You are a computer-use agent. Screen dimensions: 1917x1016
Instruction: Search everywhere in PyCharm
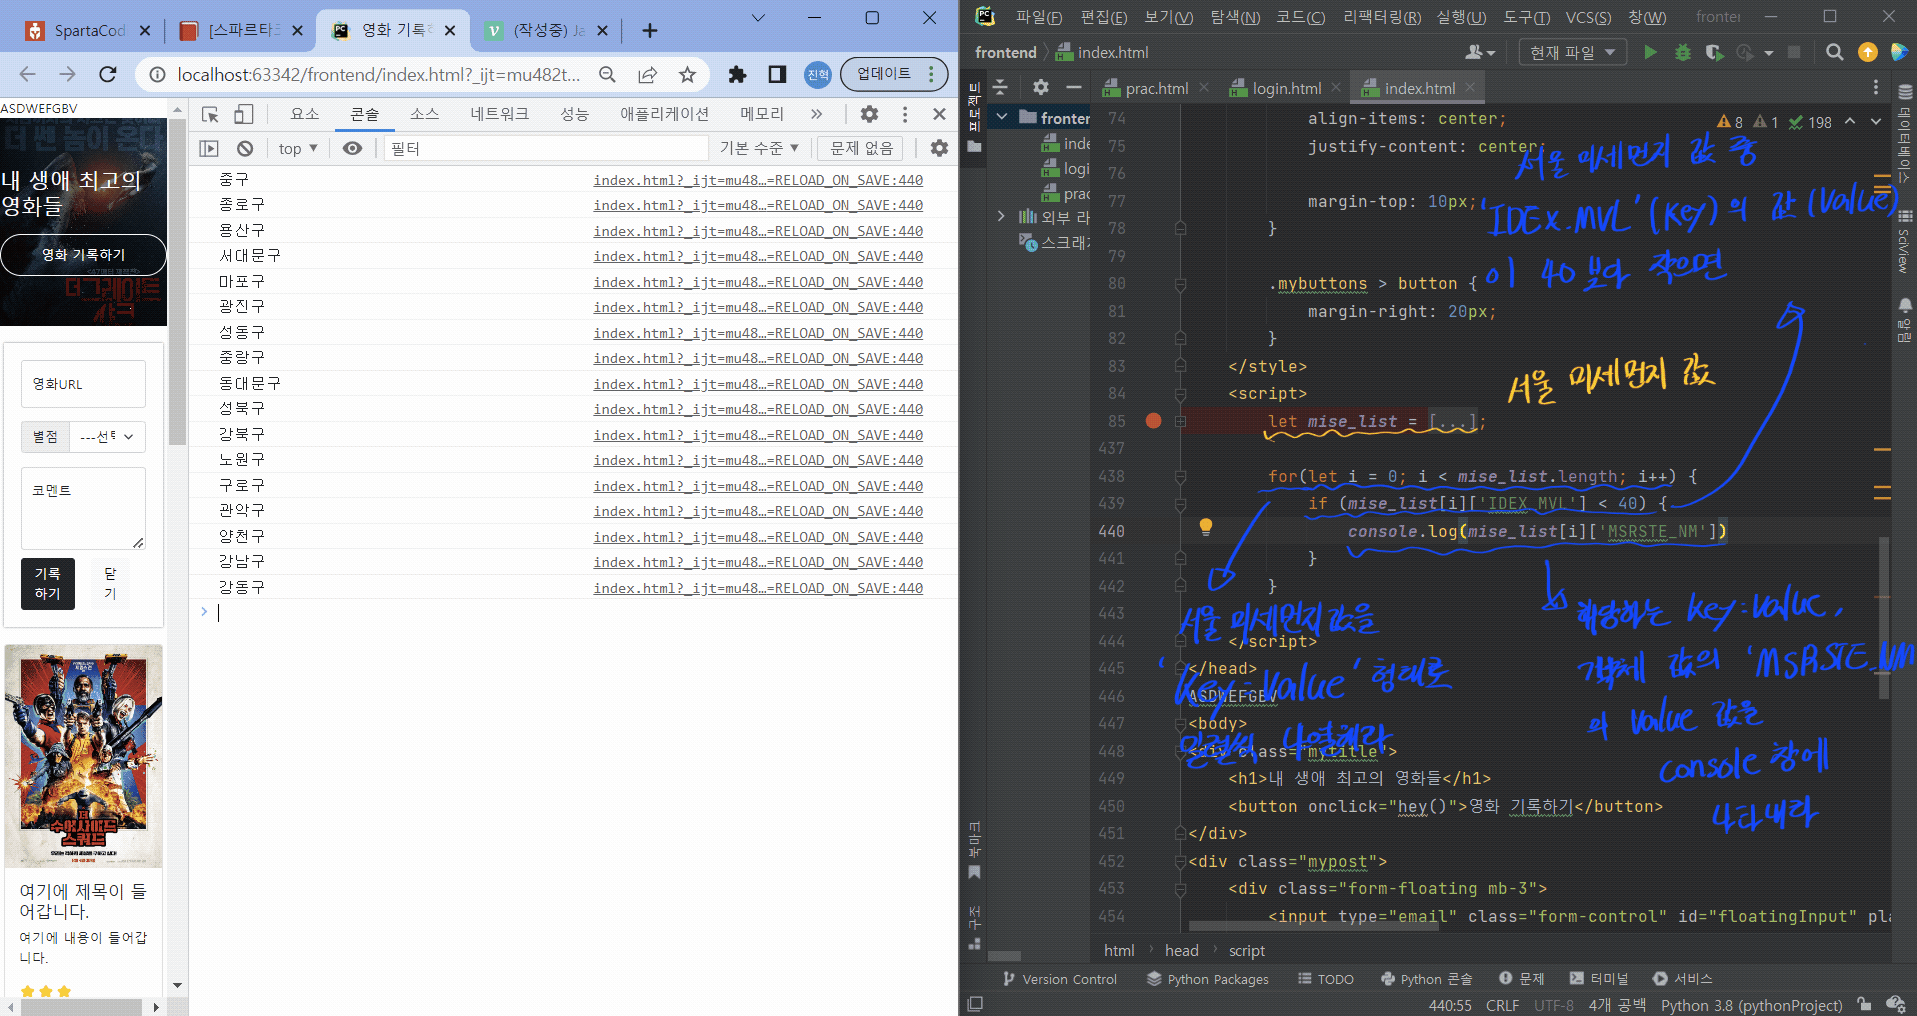[x=1834, y=52]
